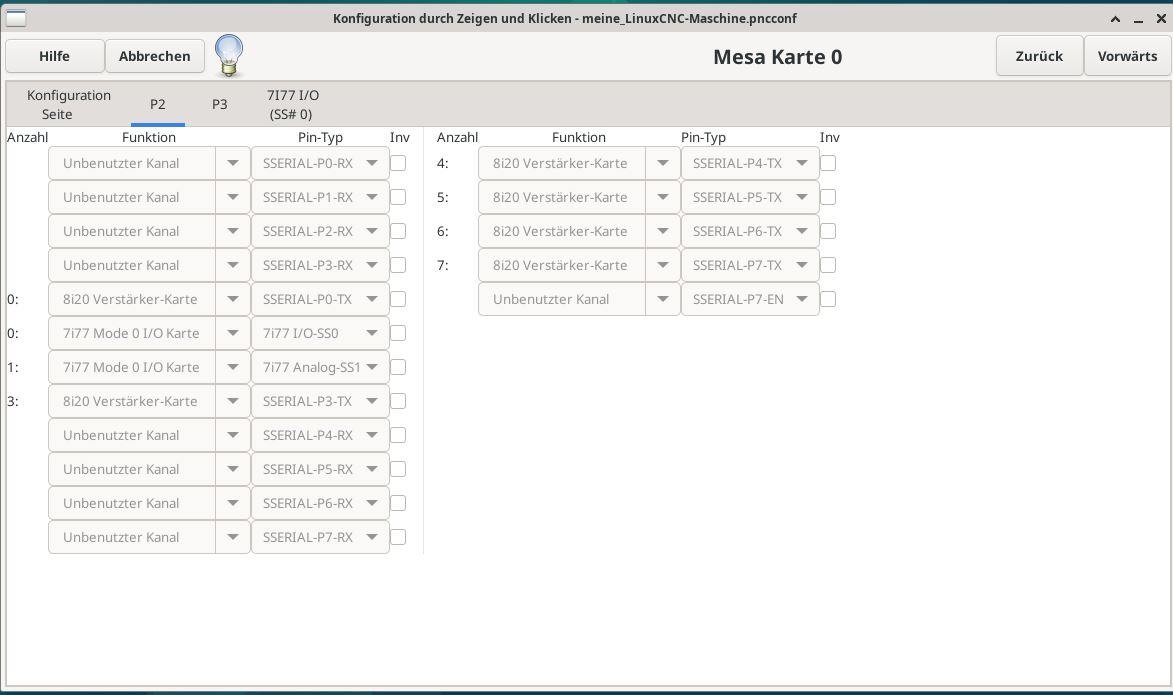The width and height of the screenshot is (1173, 695).
Task: Toggle Inv checkbox for SSERIAL-P5-RX
Action: click(x=398, y=469)
